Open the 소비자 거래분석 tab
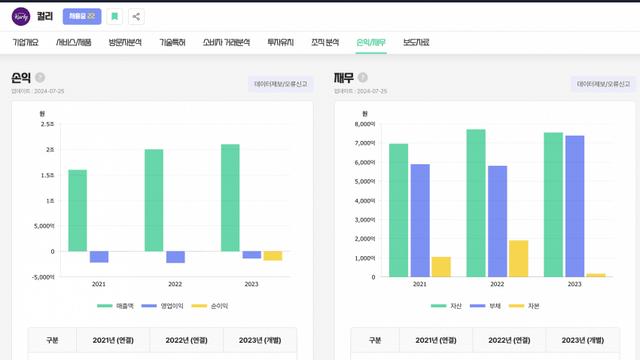Viewport: 640px width, 360px height. coord(226,42)
